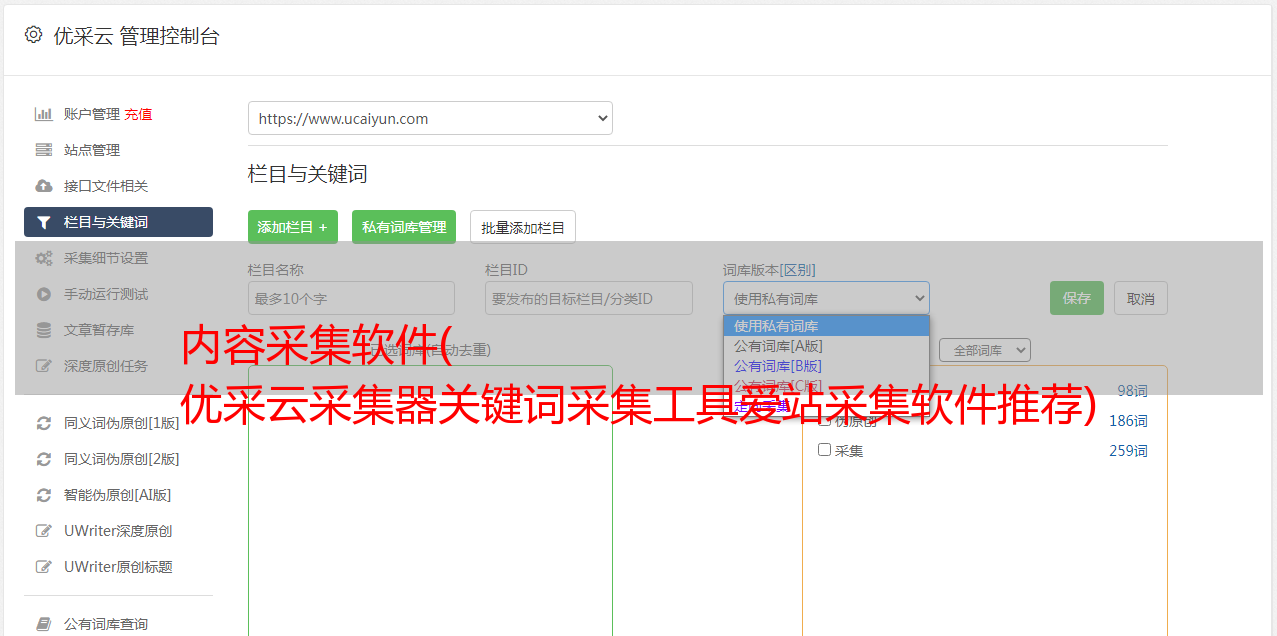Click the 私有词库管理 button
The image size is (1277, 636).
(x=404, y=227)
